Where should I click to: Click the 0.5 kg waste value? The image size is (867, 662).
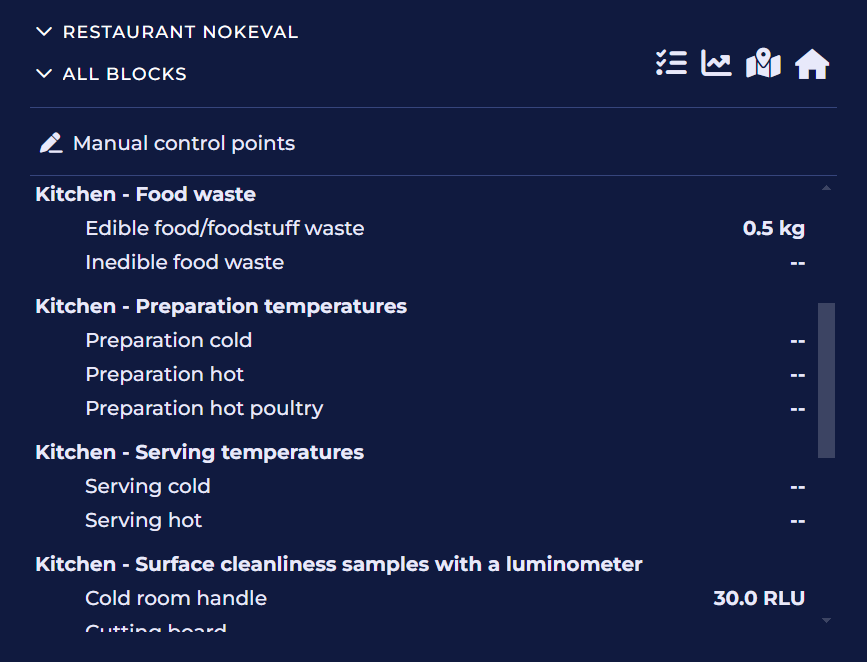(x=774, y=228)
